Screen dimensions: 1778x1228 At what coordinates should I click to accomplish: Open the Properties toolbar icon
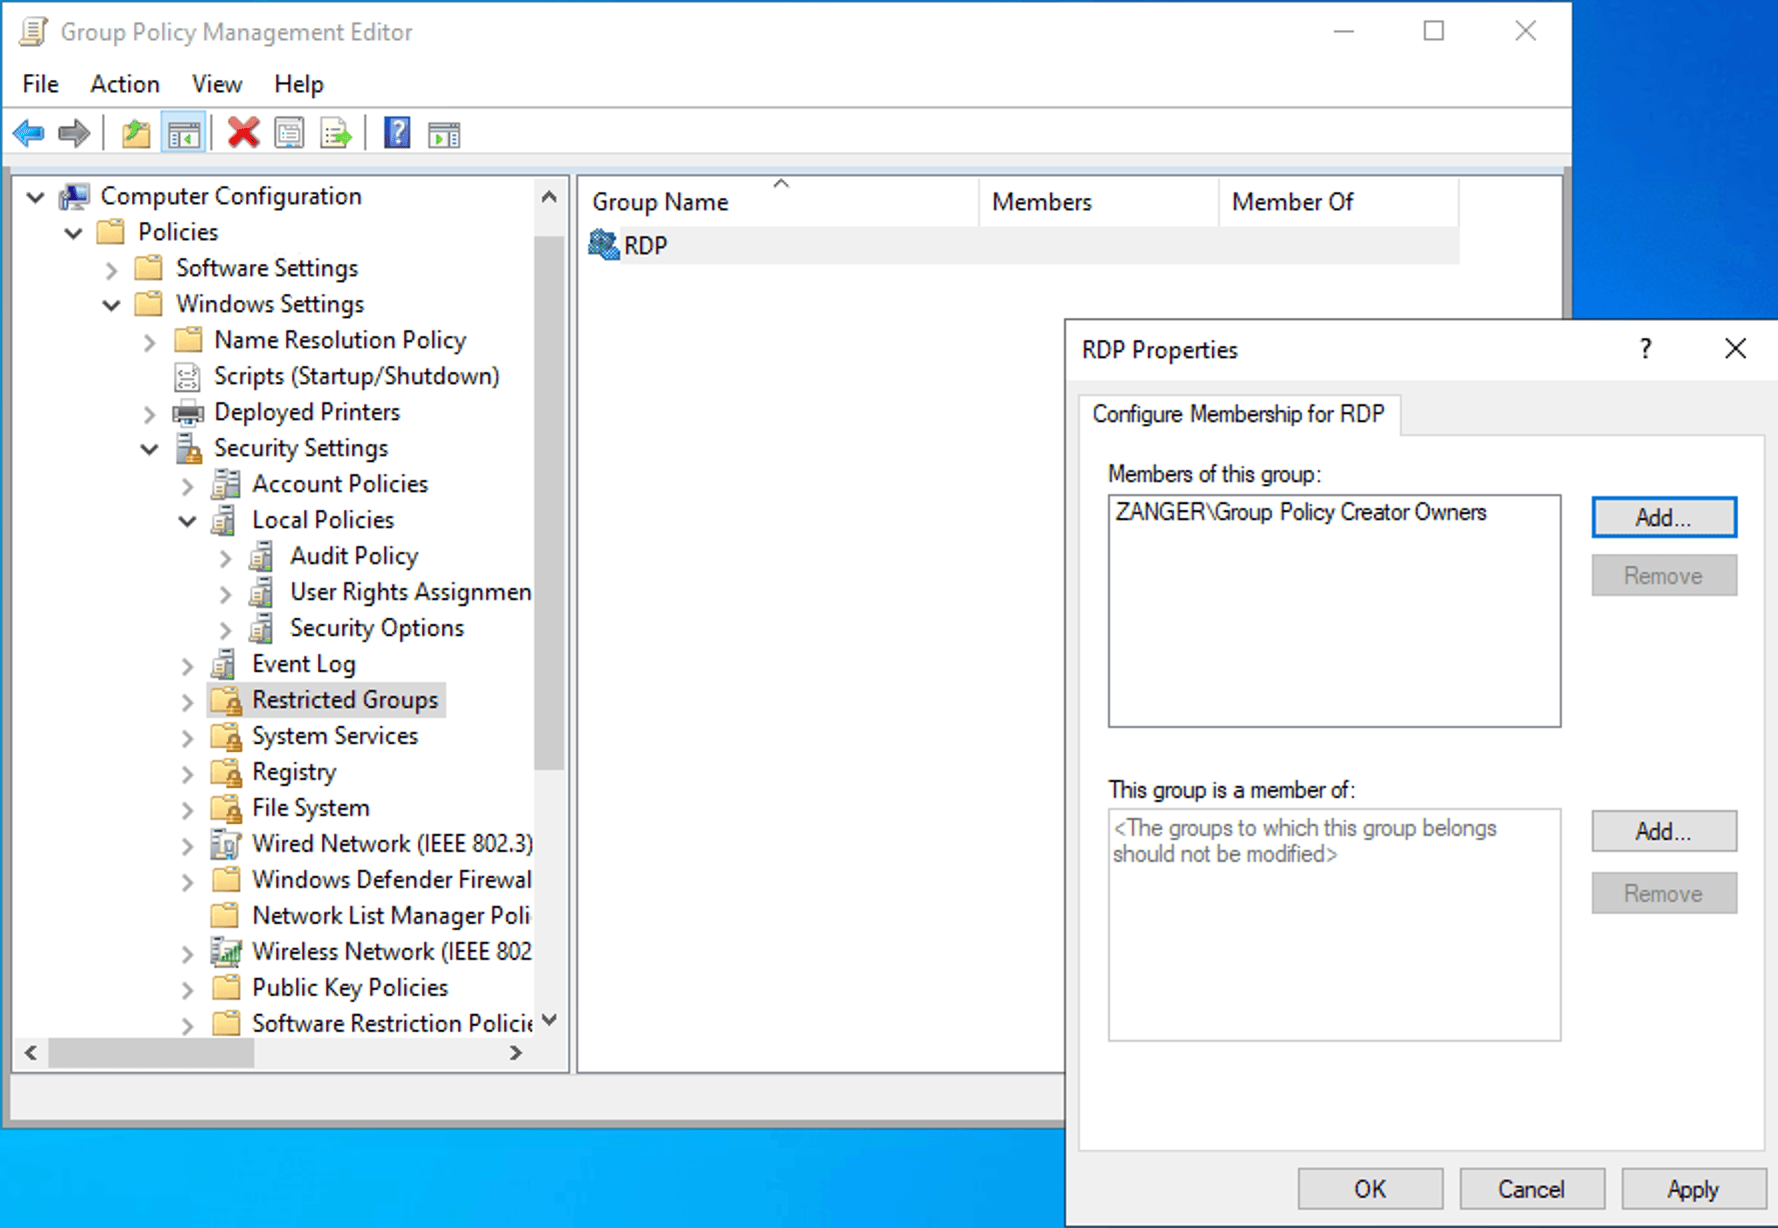(290, 133)
